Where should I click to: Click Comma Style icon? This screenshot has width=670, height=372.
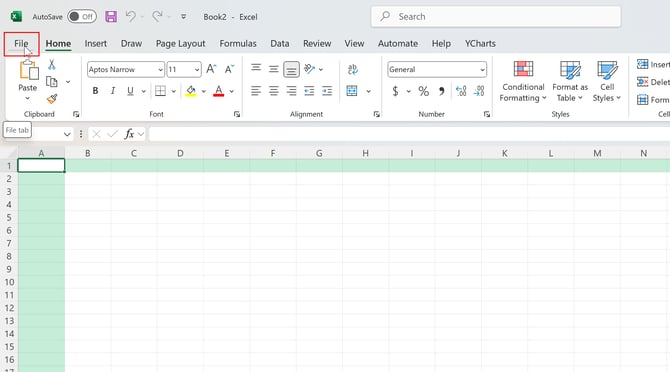point(441,91)
